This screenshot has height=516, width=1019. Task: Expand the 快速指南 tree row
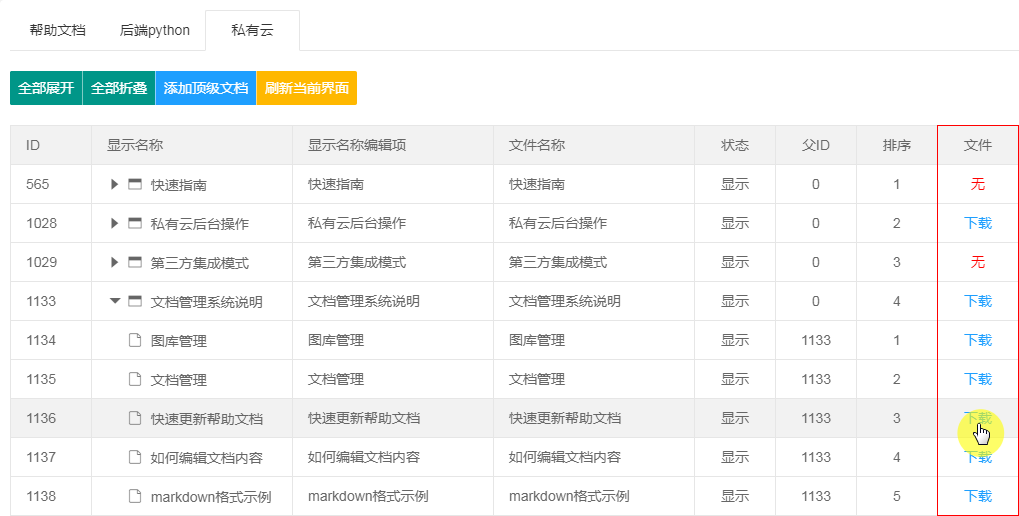[115, 184]
